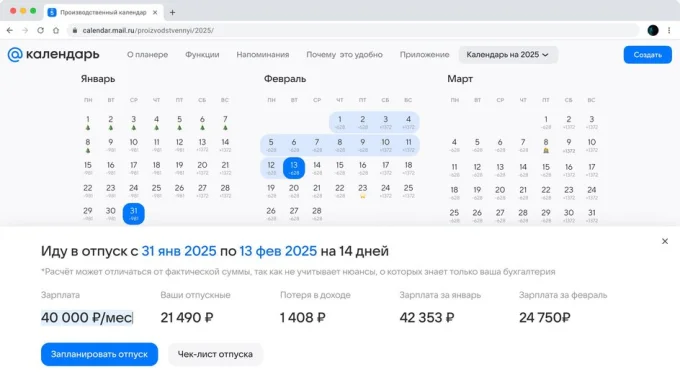Close the vacation calculation panel

pyautogui.click(x=665, y=241)
